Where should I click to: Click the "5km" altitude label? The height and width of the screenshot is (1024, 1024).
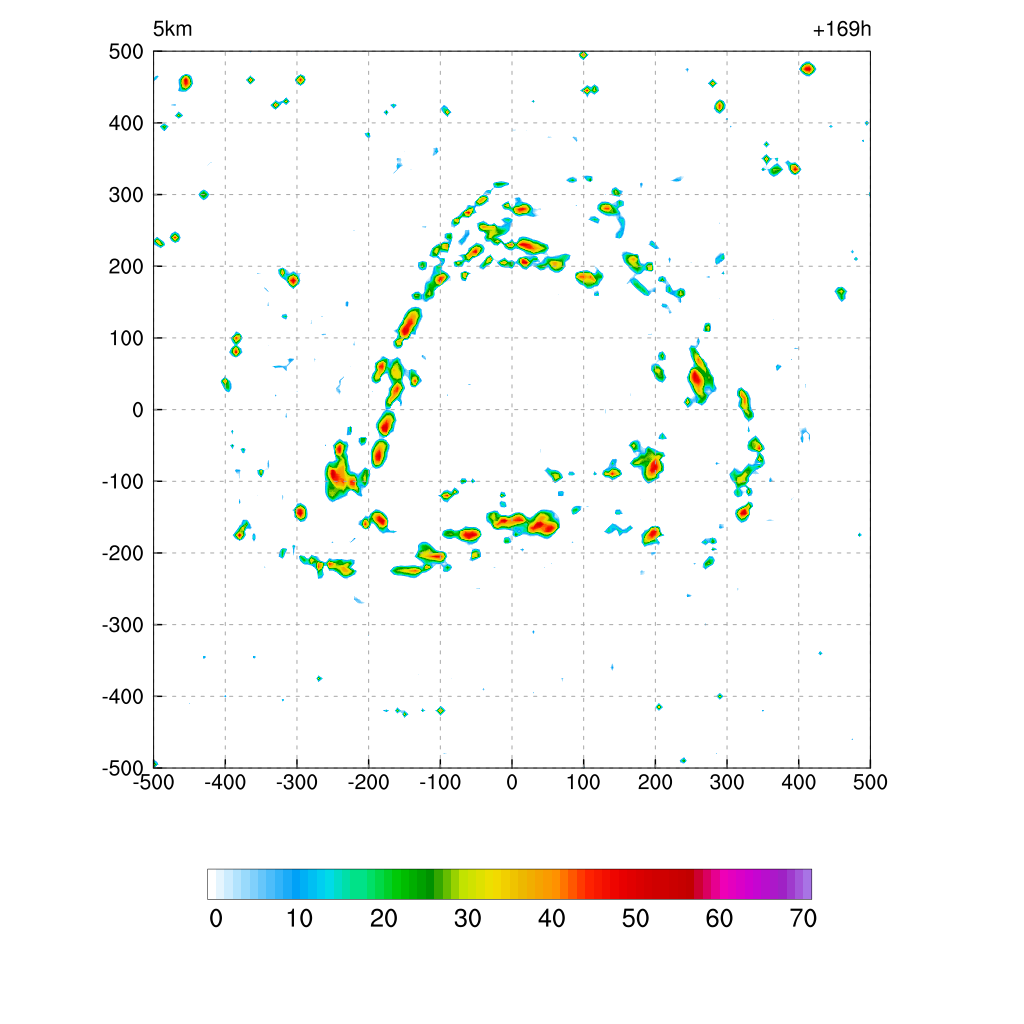[x=172, y=29]
